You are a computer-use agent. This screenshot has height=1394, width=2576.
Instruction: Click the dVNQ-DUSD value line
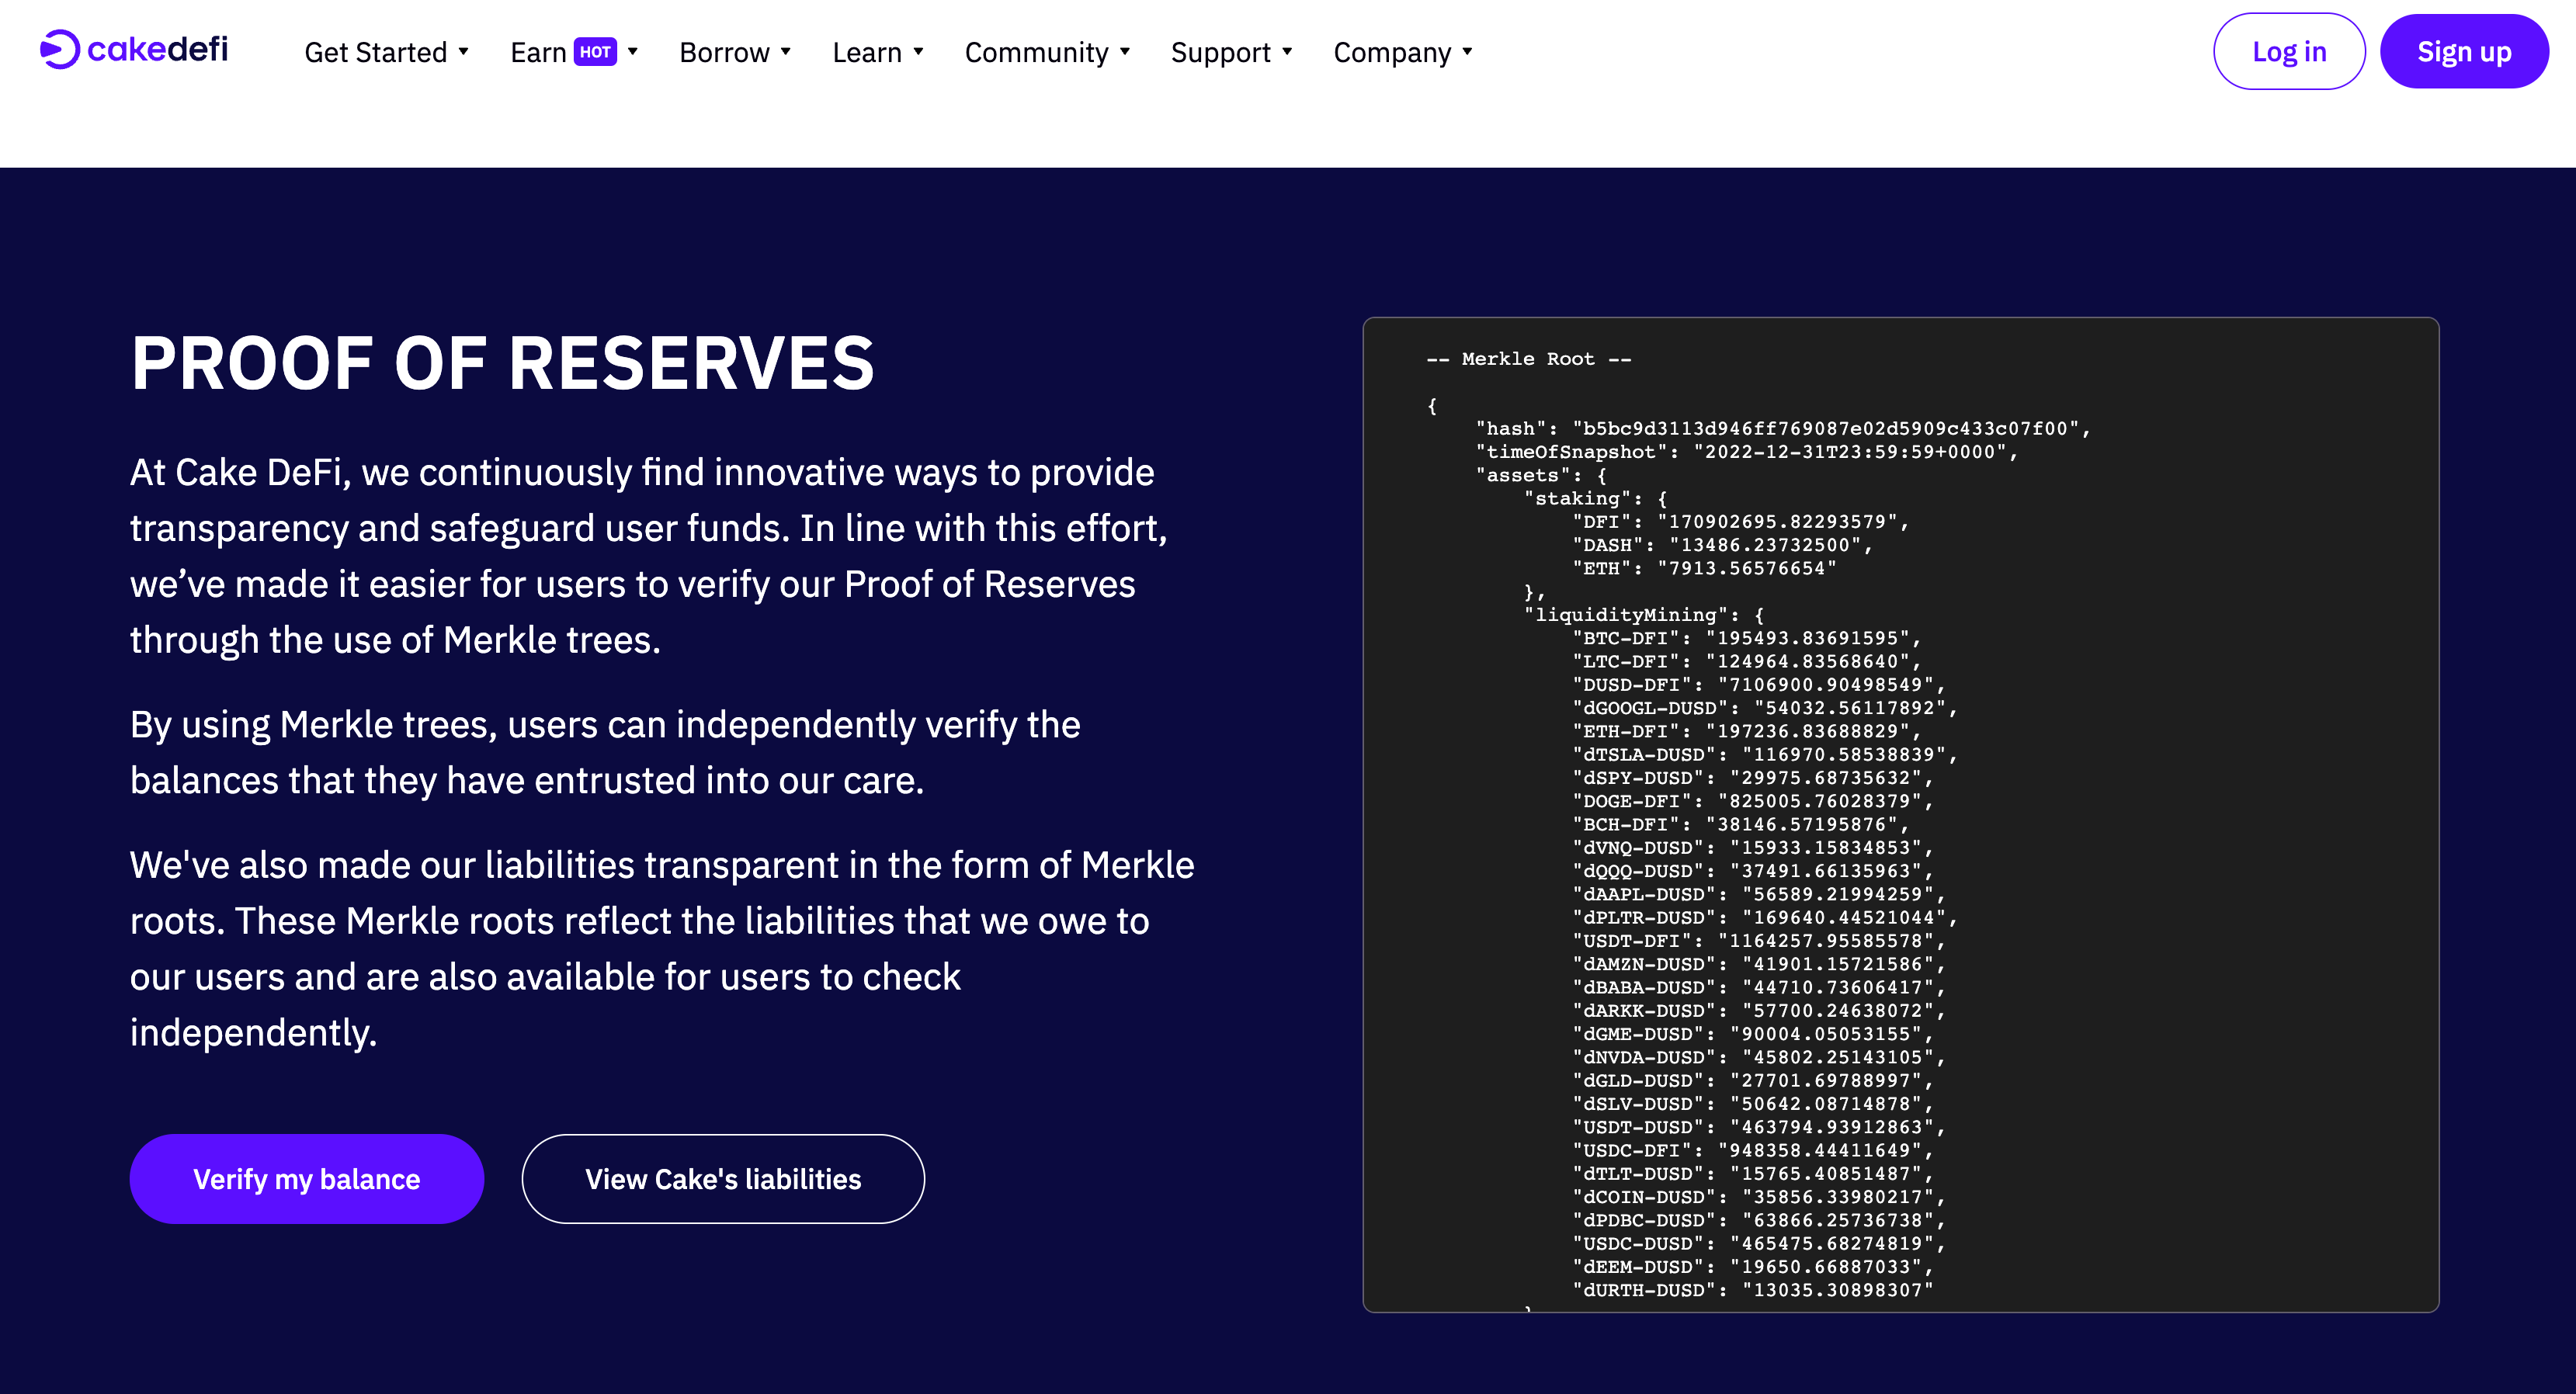click(x=1753, y=848)
